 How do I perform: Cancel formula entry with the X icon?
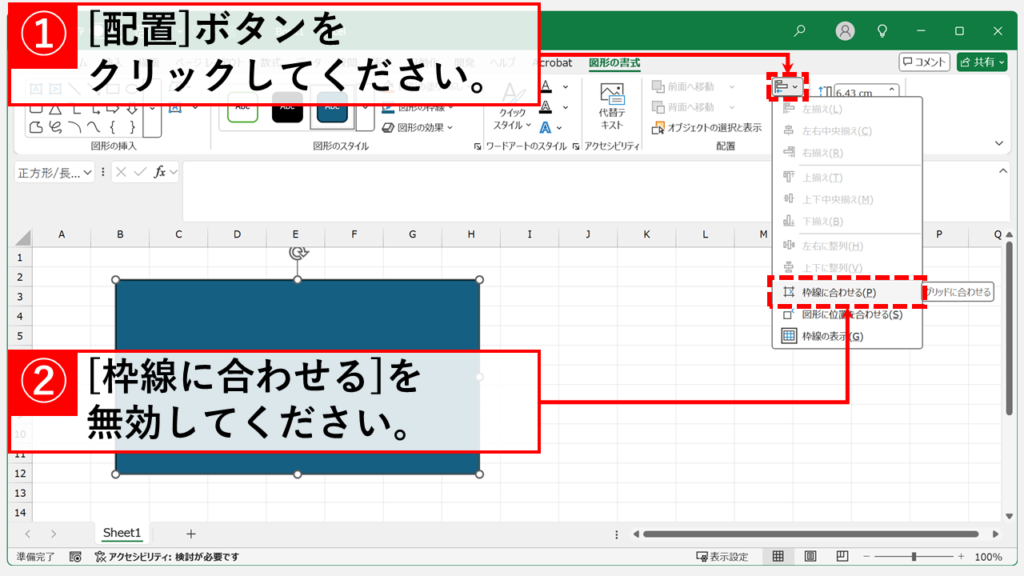point(121,172)
